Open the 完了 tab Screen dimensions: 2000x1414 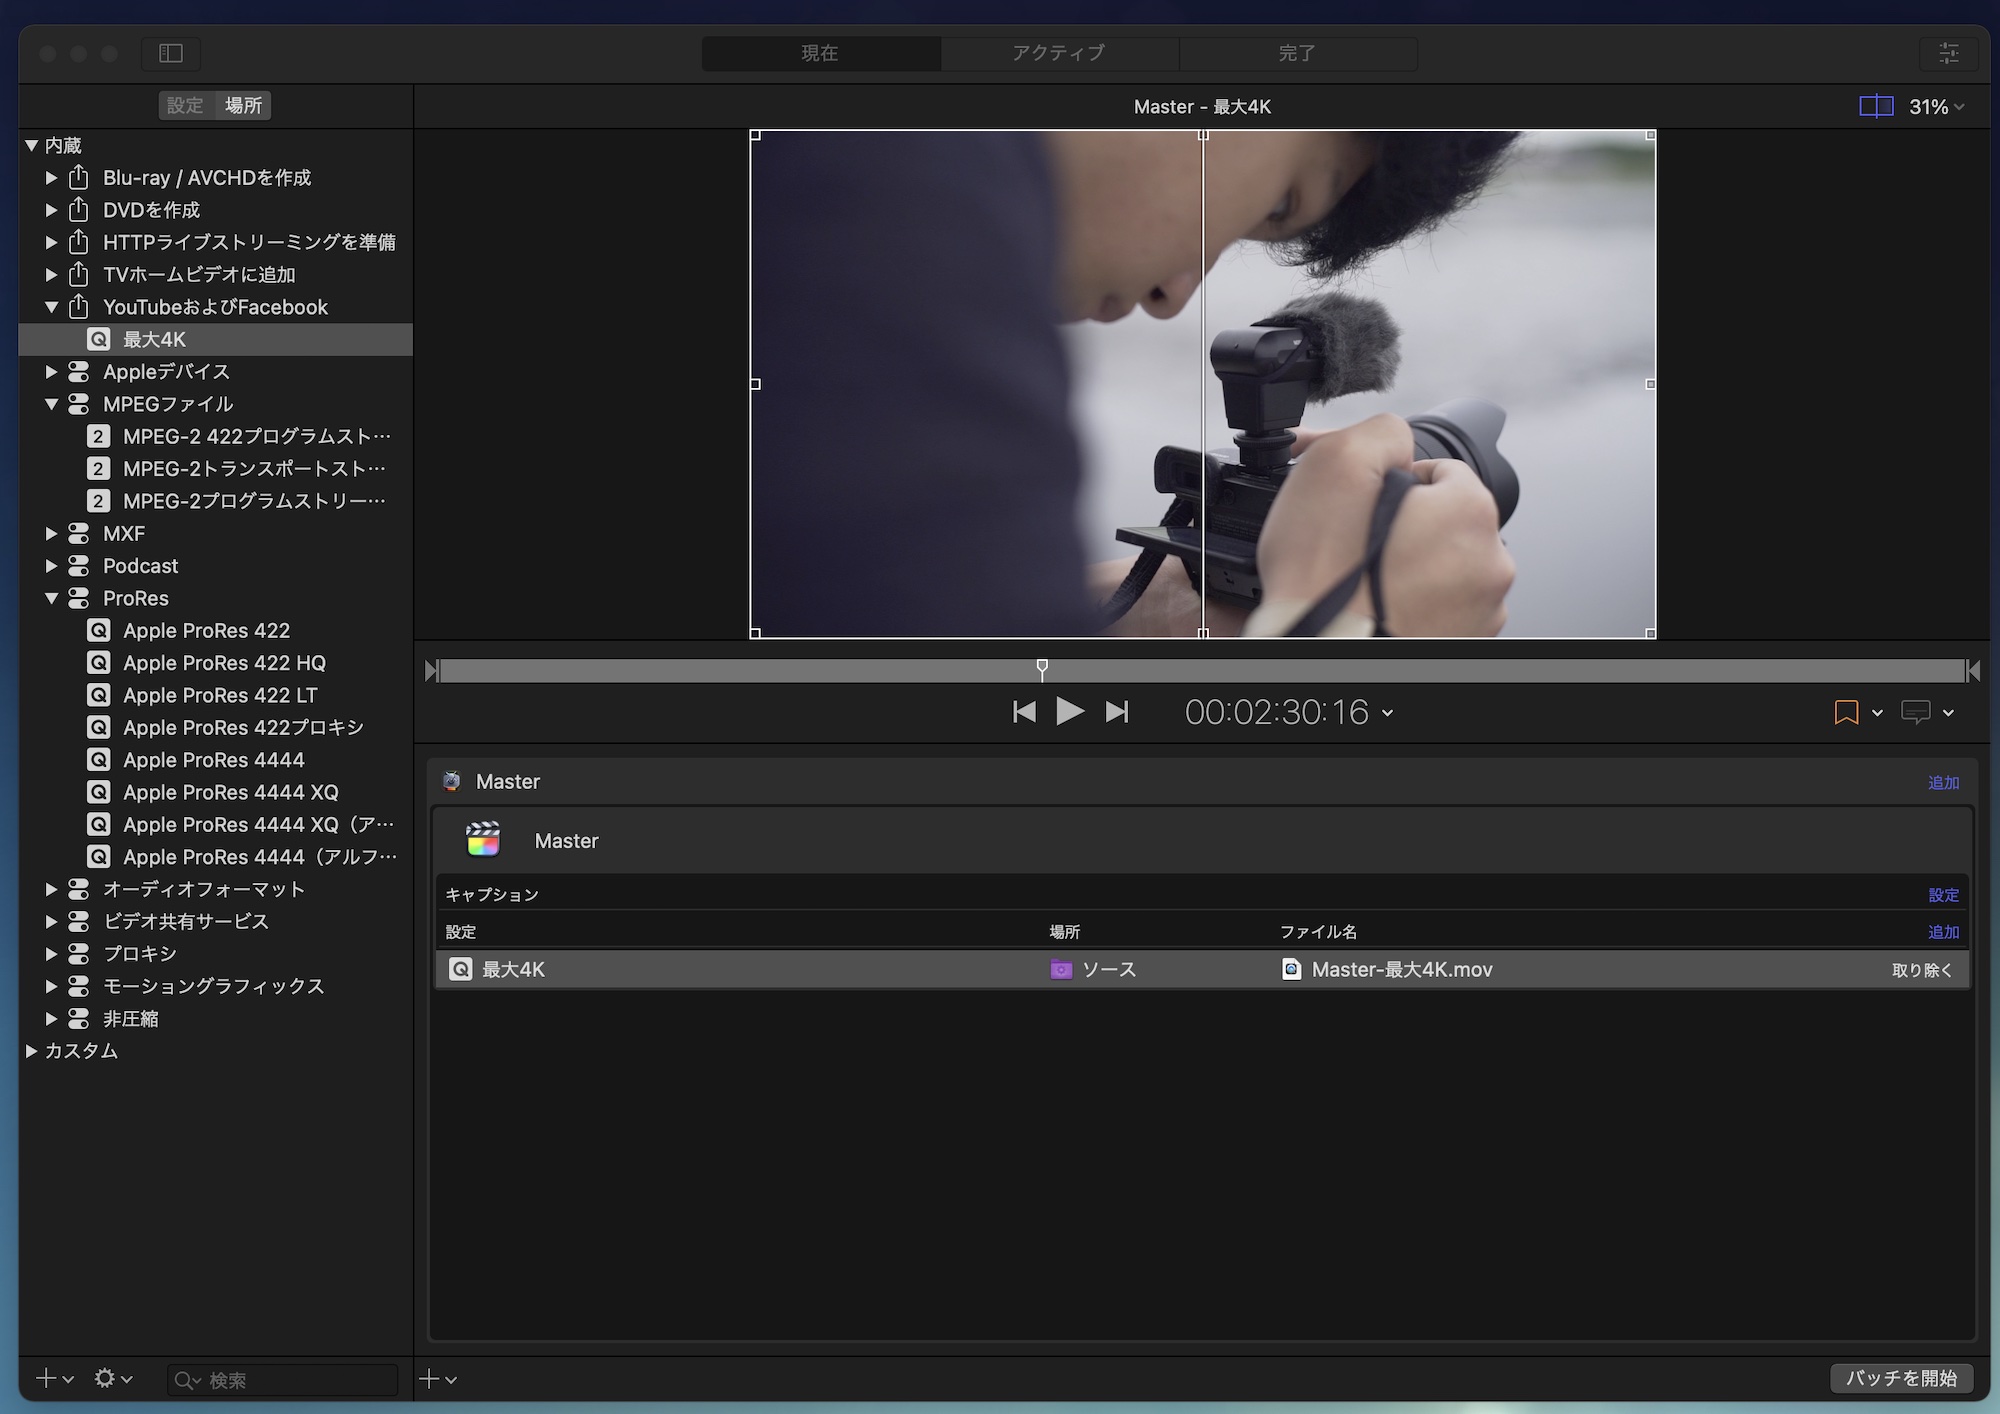click(1296, 53)
